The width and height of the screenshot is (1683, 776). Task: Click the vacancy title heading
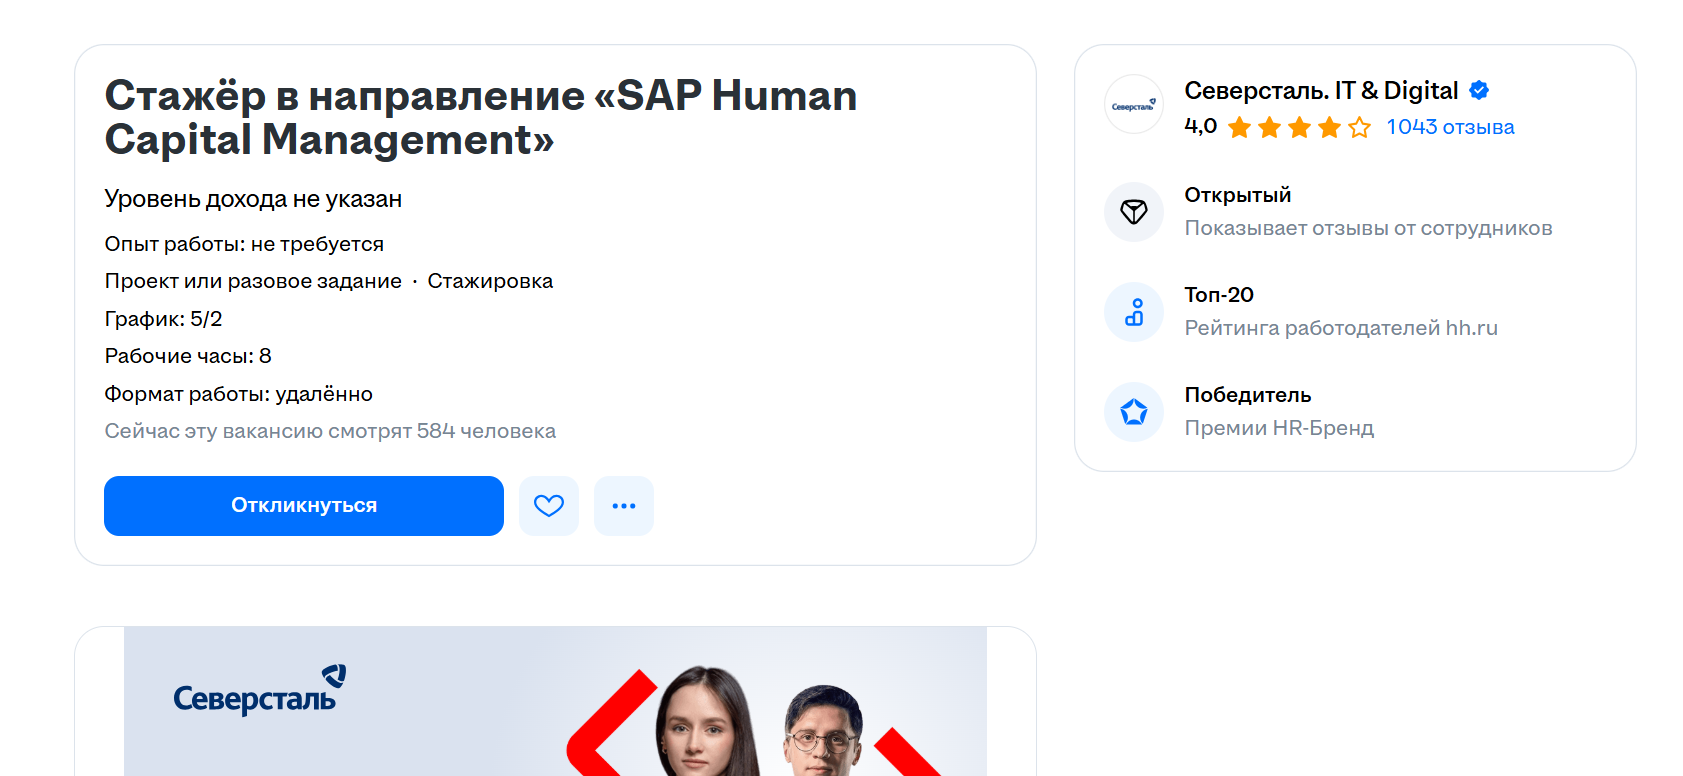tap(480, 117)
